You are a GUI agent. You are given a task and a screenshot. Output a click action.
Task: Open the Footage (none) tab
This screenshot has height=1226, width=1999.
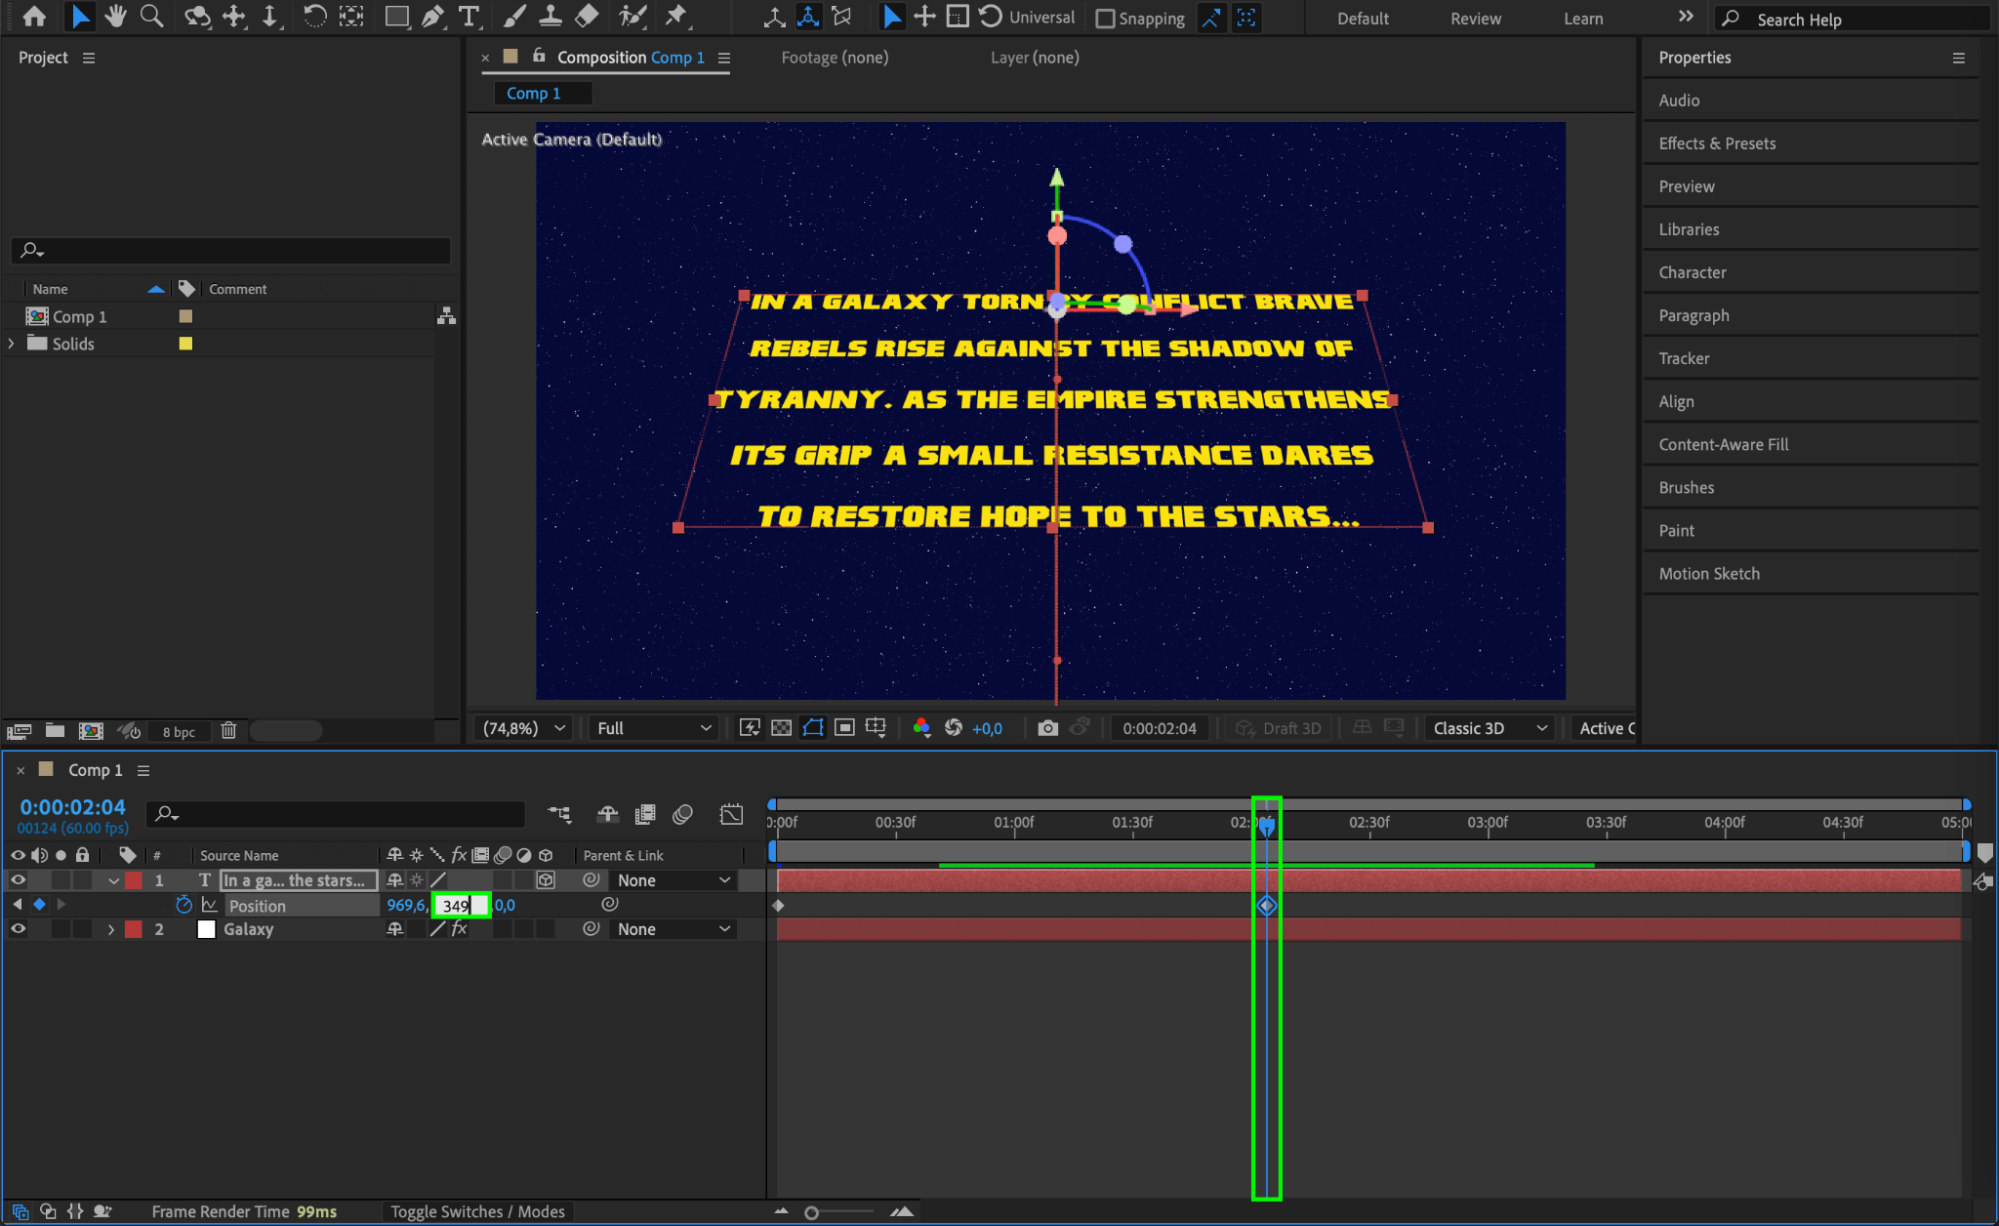coord(834,57)
